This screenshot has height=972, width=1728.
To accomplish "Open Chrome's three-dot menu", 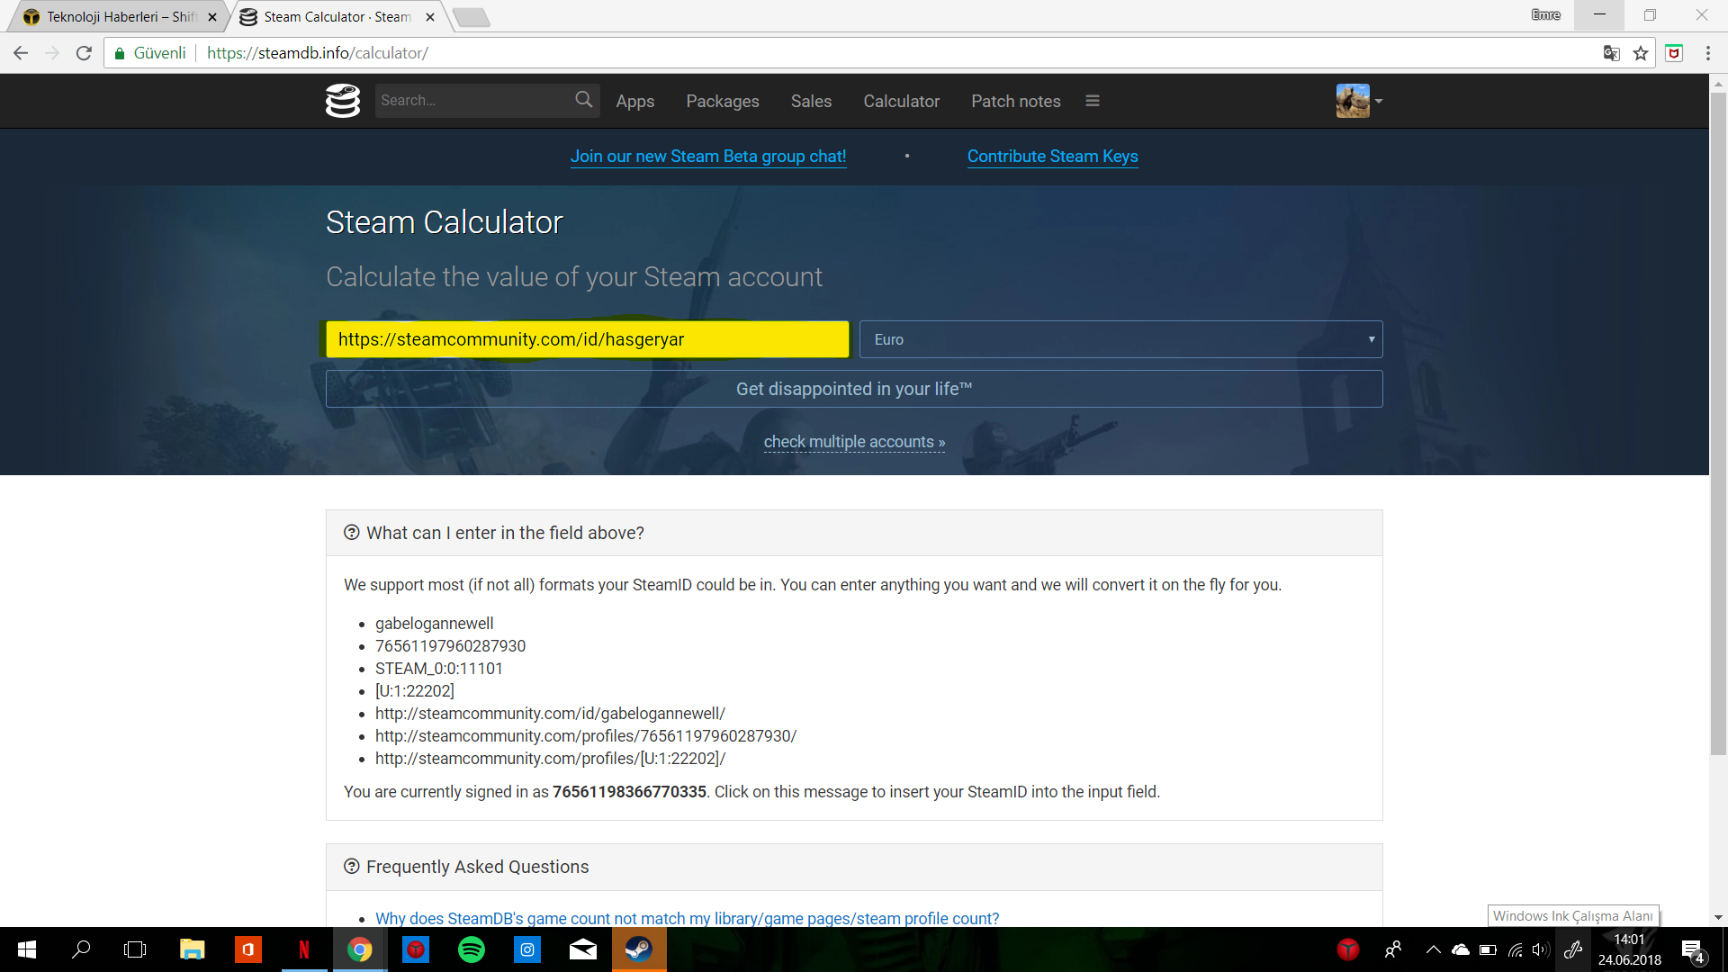I will [x=1708, y=53].
